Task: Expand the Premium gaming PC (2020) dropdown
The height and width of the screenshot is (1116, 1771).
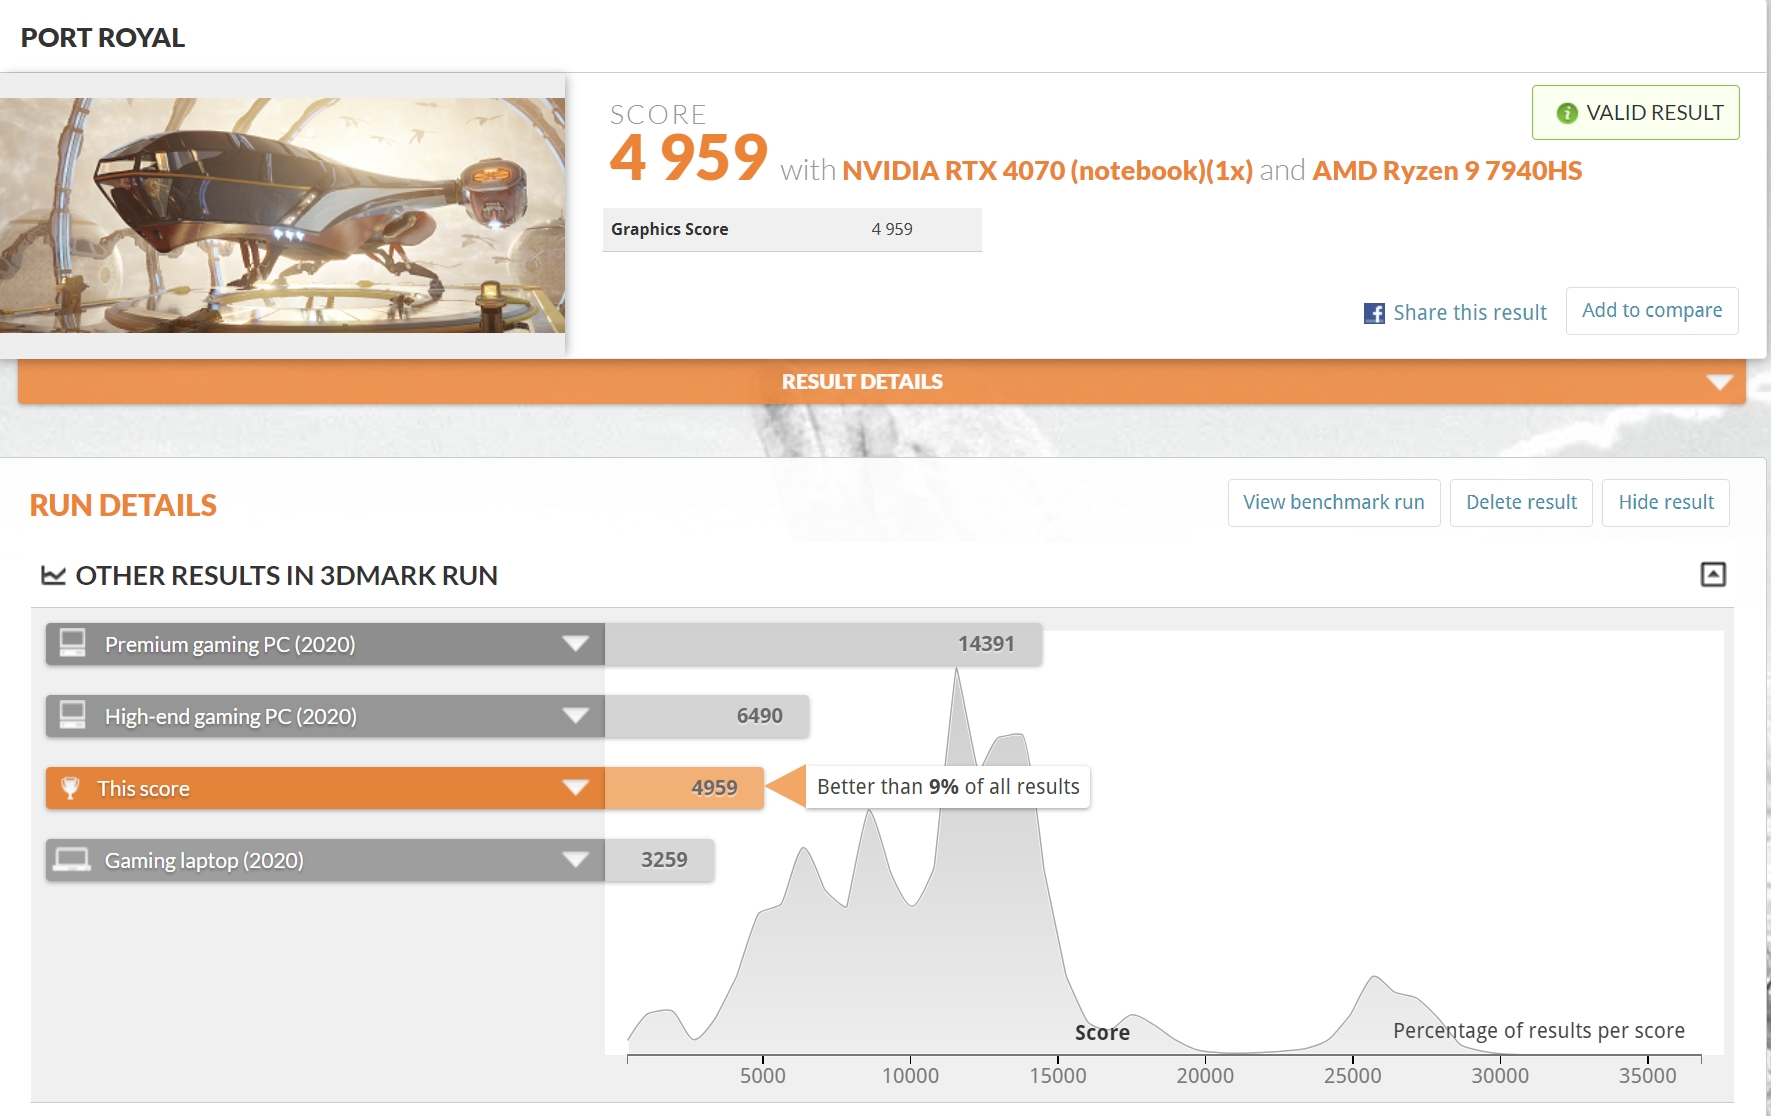Action: 575,644
